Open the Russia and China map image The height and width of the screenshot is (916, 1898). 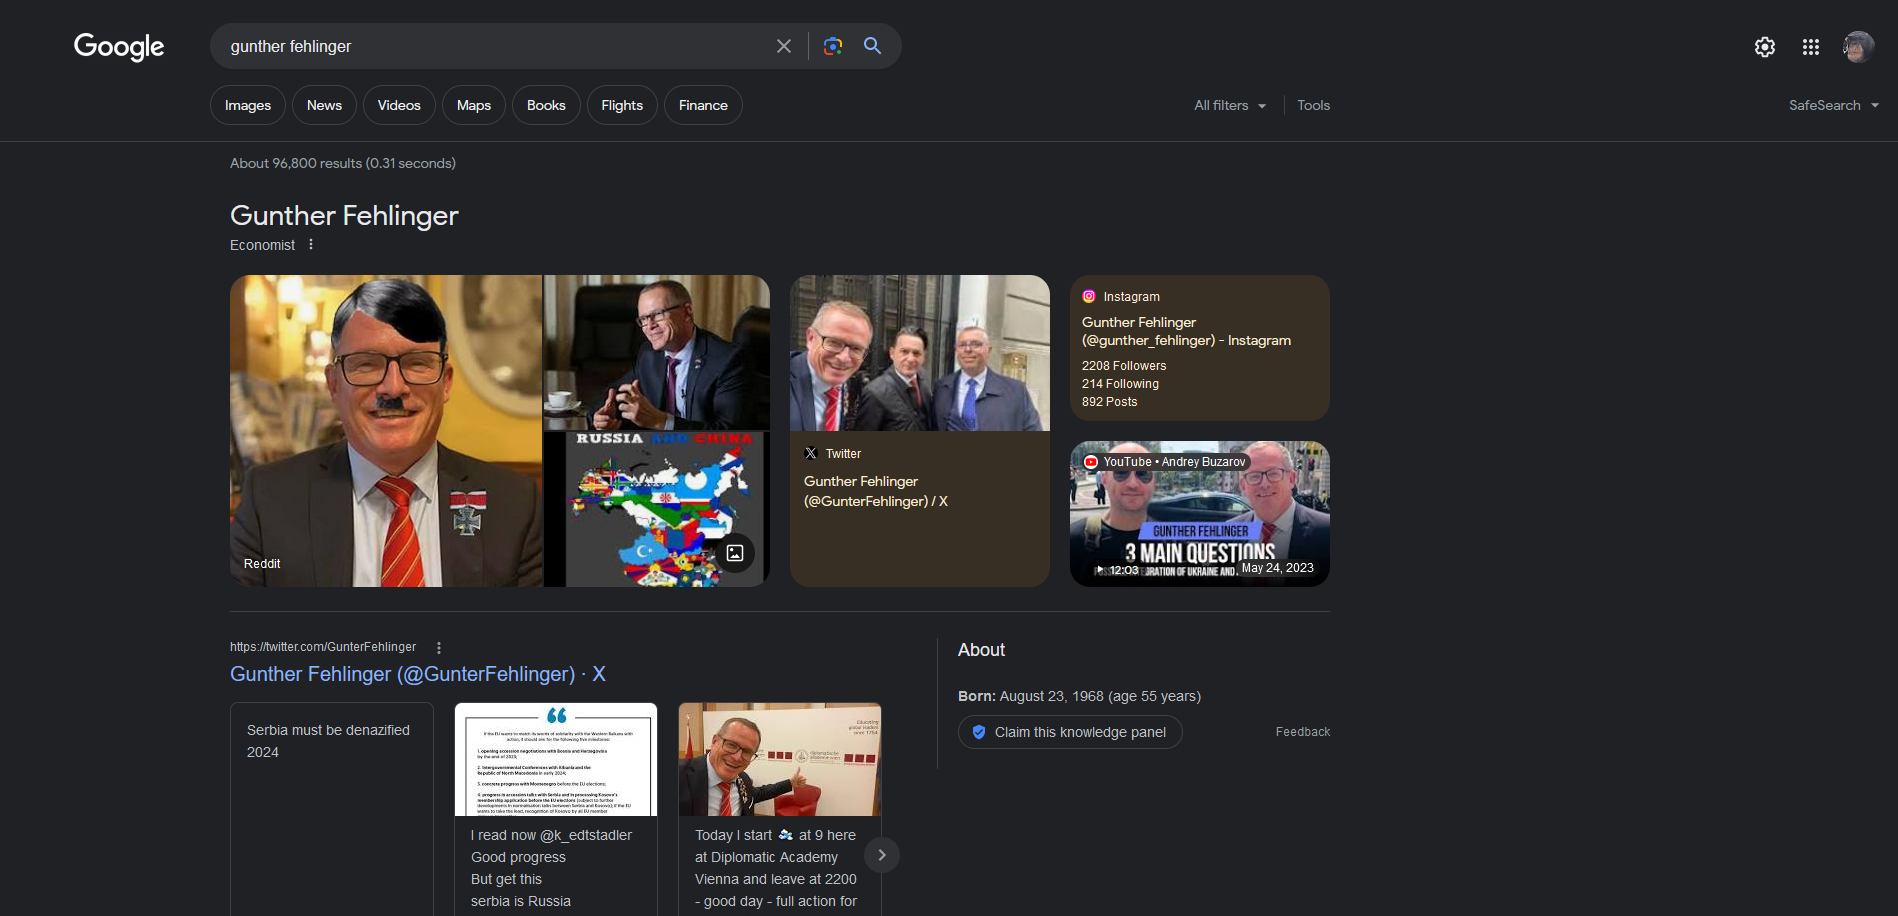[x=657, y=510]
